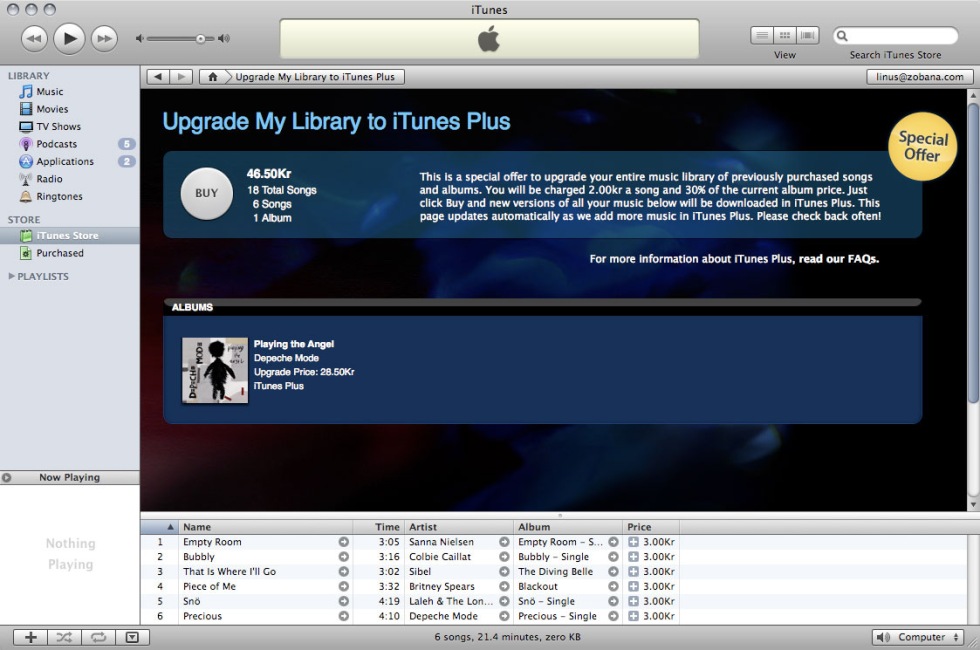
Task: Expand the Playlists section
Action: (x=12, y=277)
